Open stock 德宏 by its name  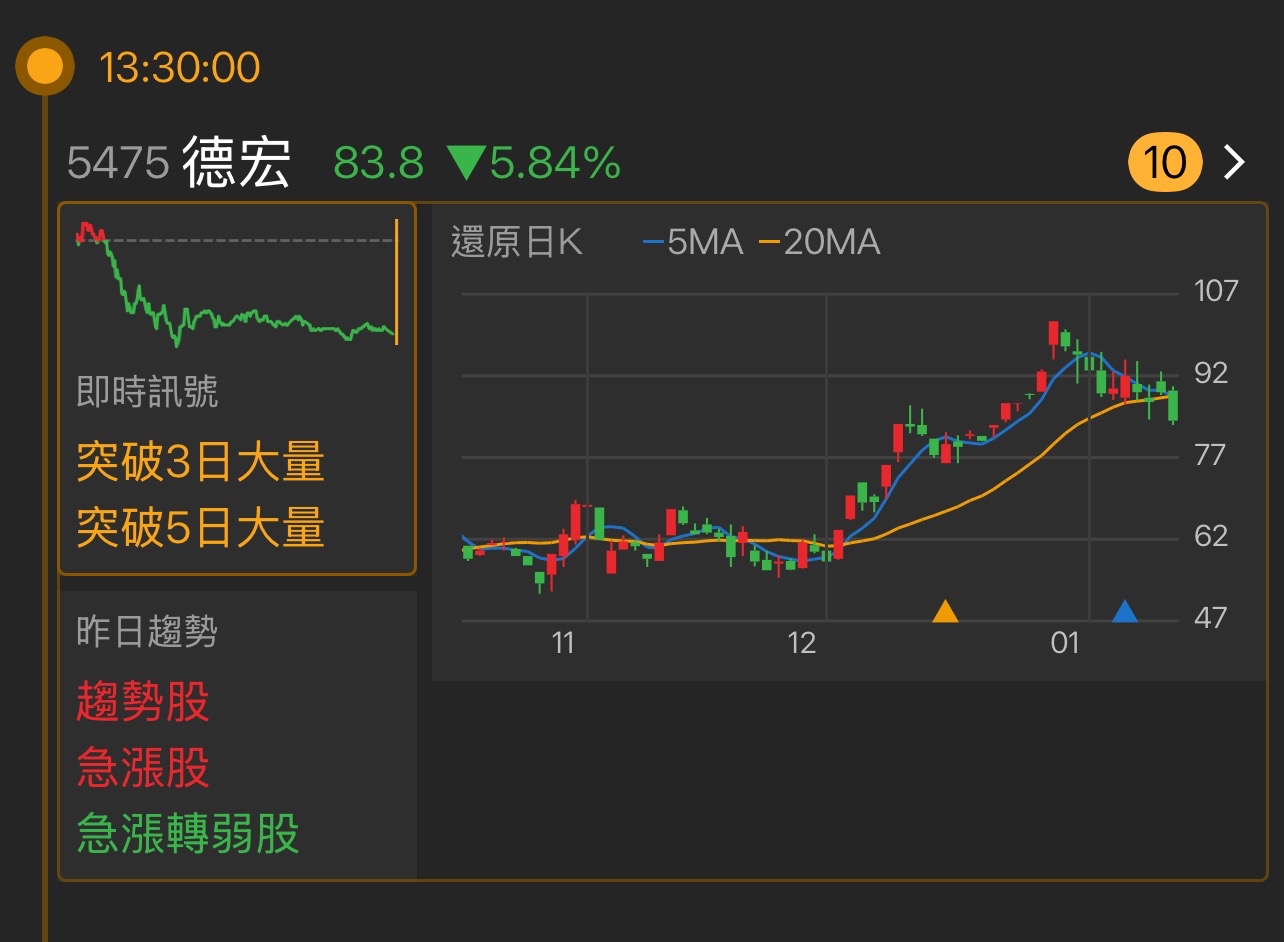point(236,163)
